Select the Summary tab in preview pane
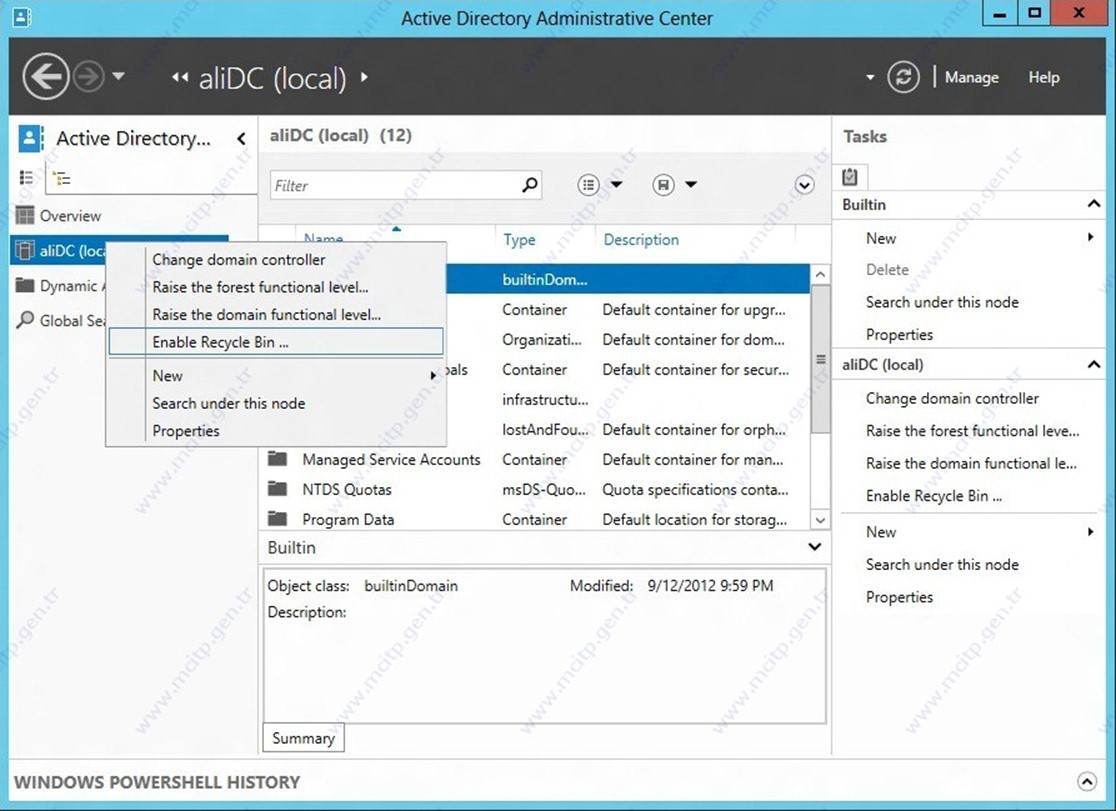Viewport: 1116px width, 811px height. tap(303, 738)
